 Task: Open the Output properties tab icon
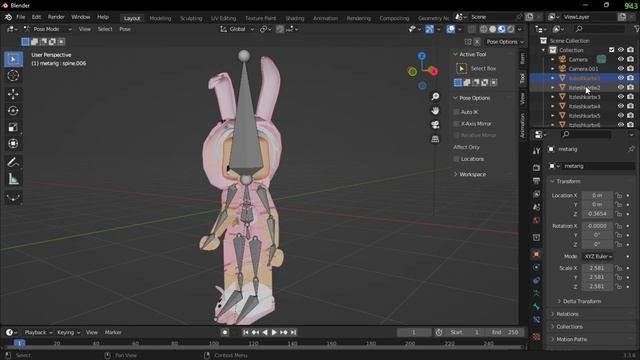click(536, 181)
